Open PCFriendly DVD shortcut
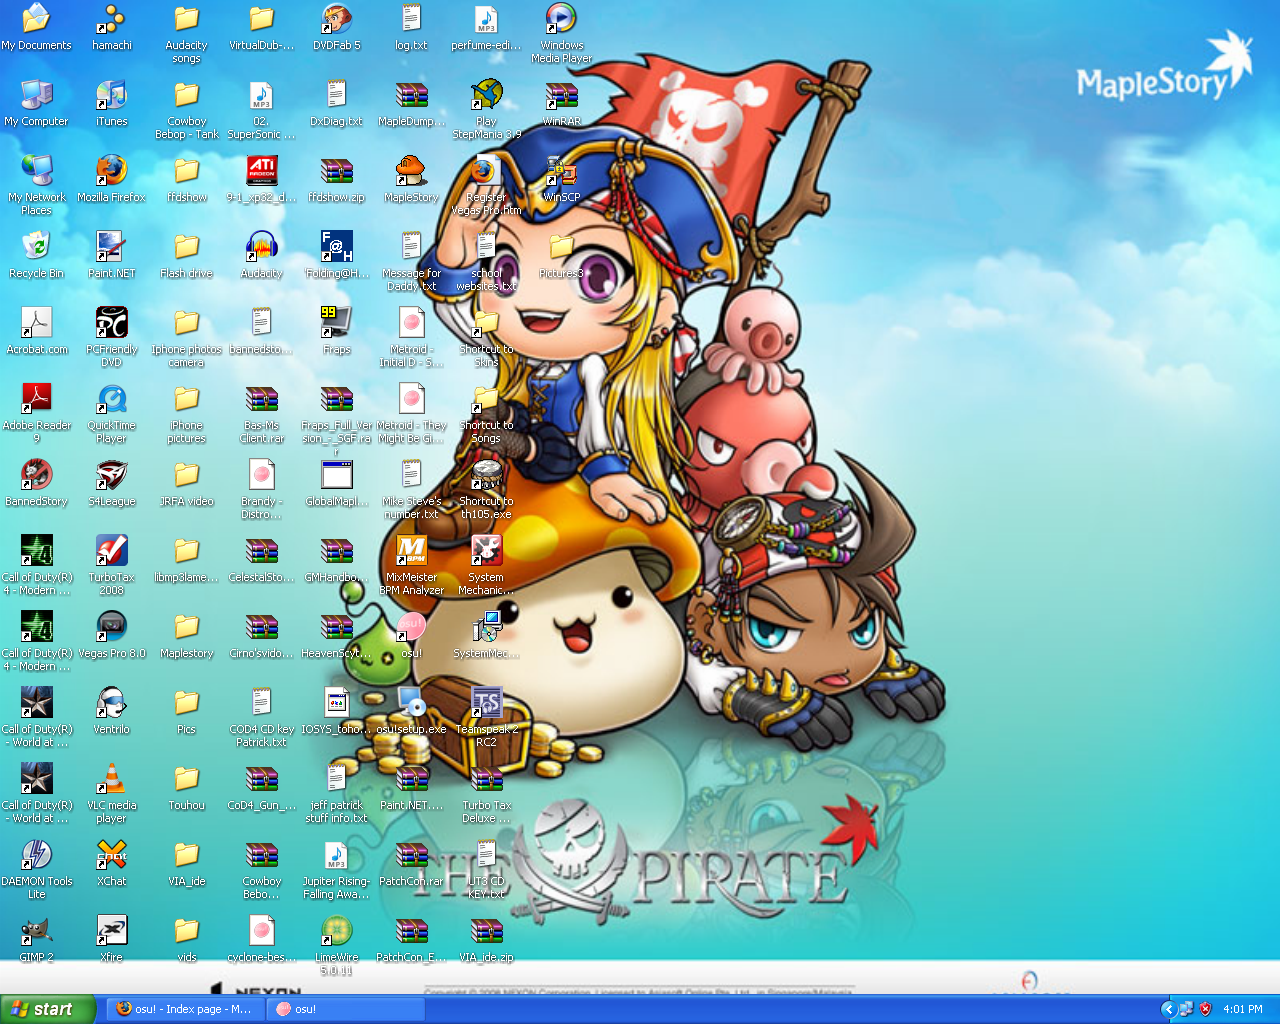The image size is (1280, 1024). tap(111, 323)
